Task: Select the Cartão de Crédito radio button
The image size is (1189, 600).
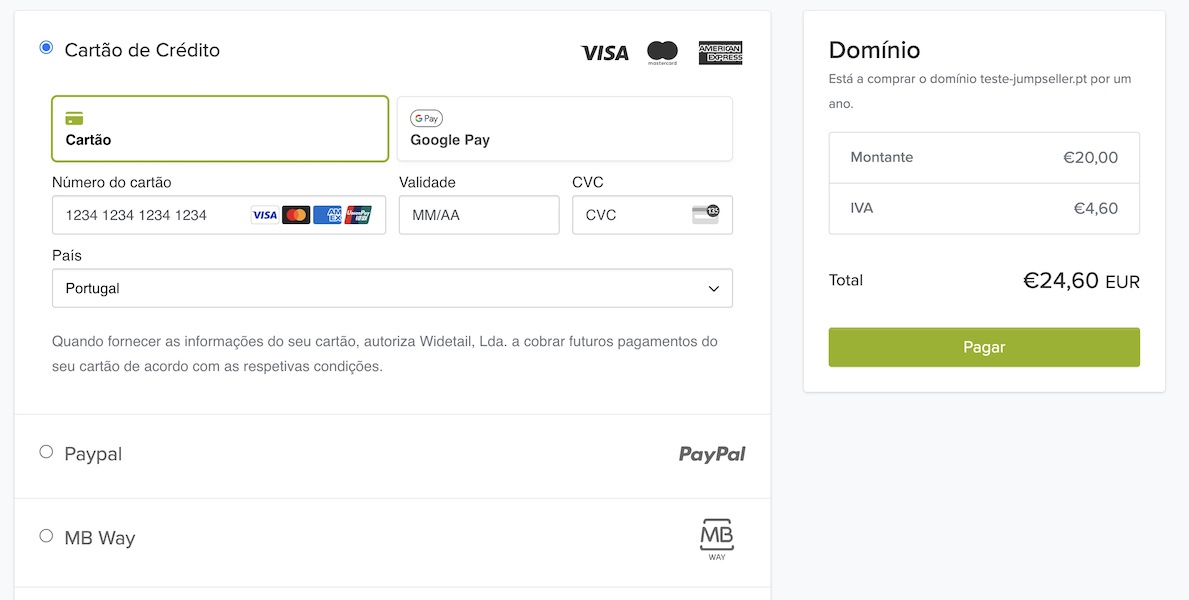Action: [46, 48]
